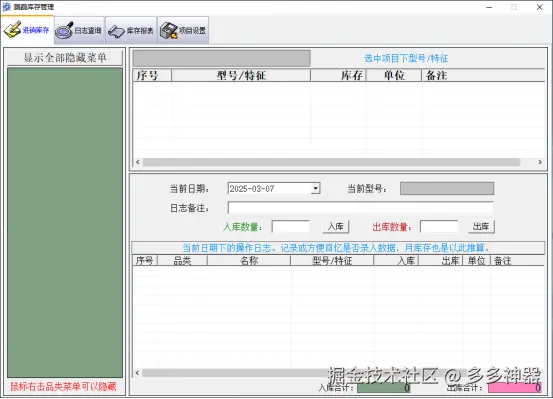553x399 pixels.
Task: Click the 项目设置 settings icon
Action: click(168, 30)
